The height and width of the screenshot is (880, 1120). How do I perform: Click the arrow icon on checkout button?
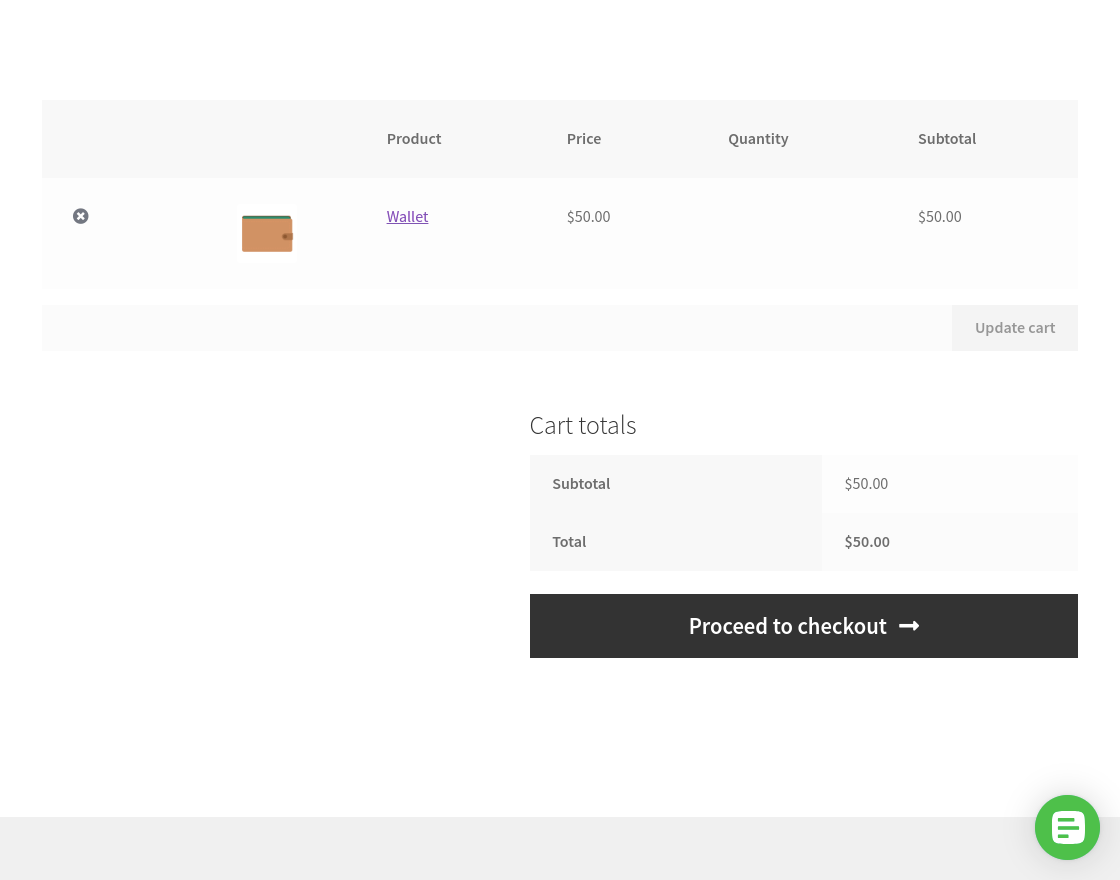point(908,626)
